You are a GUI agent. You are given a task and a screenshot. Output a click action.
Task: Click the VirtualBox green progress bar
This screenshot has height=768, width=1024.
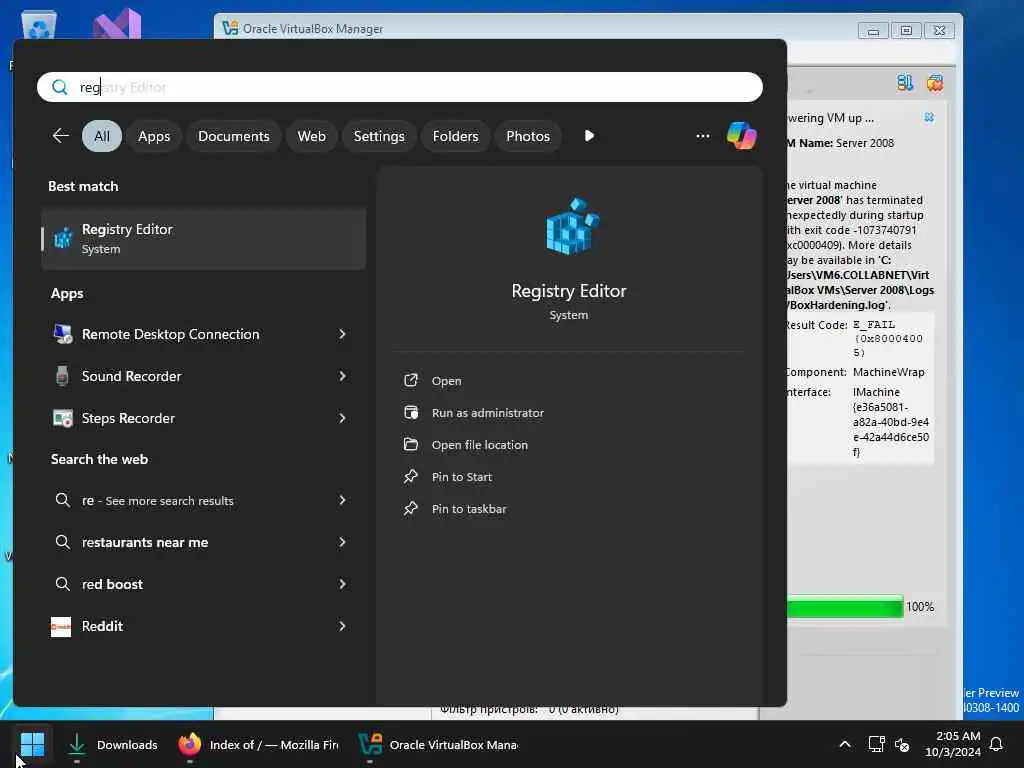845,607
